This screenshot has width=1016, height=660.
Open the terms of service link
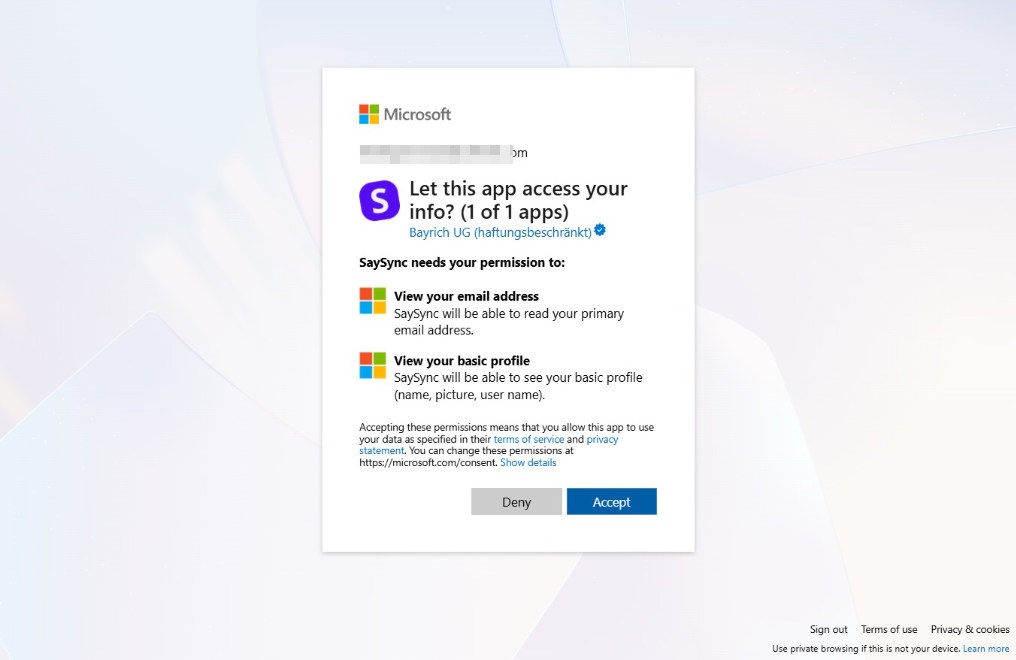pos(529,439)
